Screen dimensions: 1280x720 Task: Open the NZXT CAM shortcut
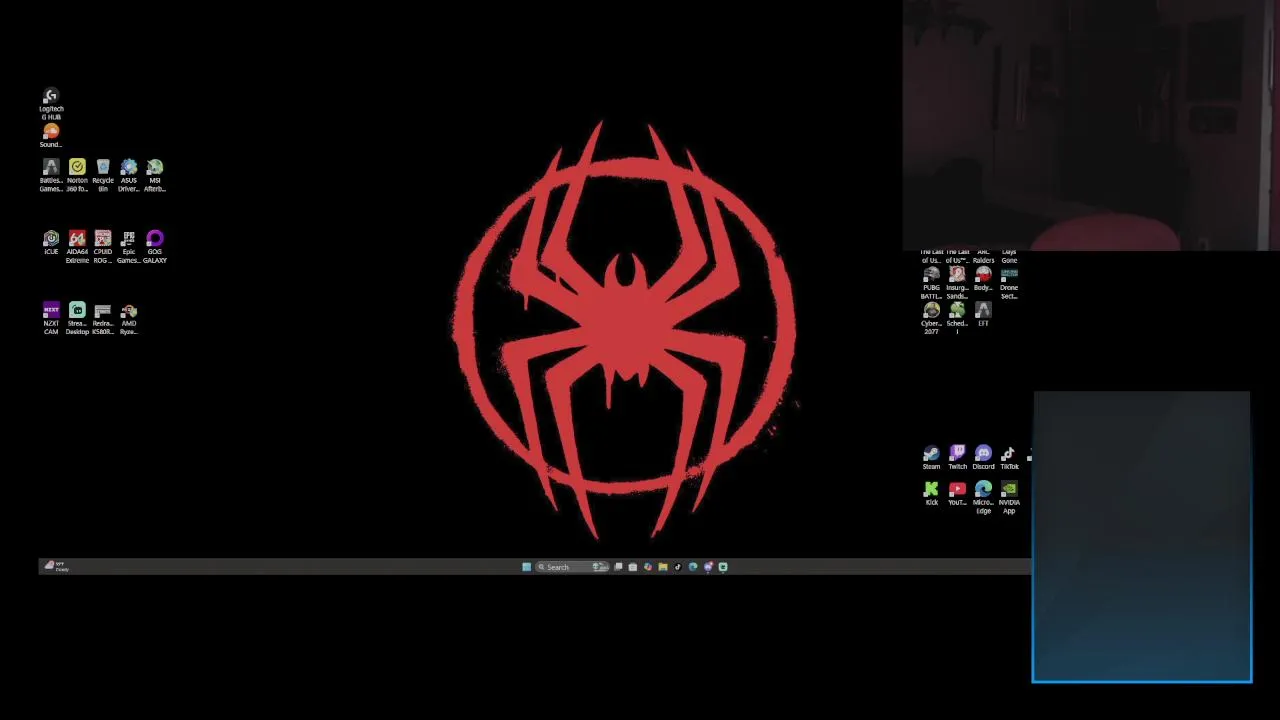coord(51,319)
